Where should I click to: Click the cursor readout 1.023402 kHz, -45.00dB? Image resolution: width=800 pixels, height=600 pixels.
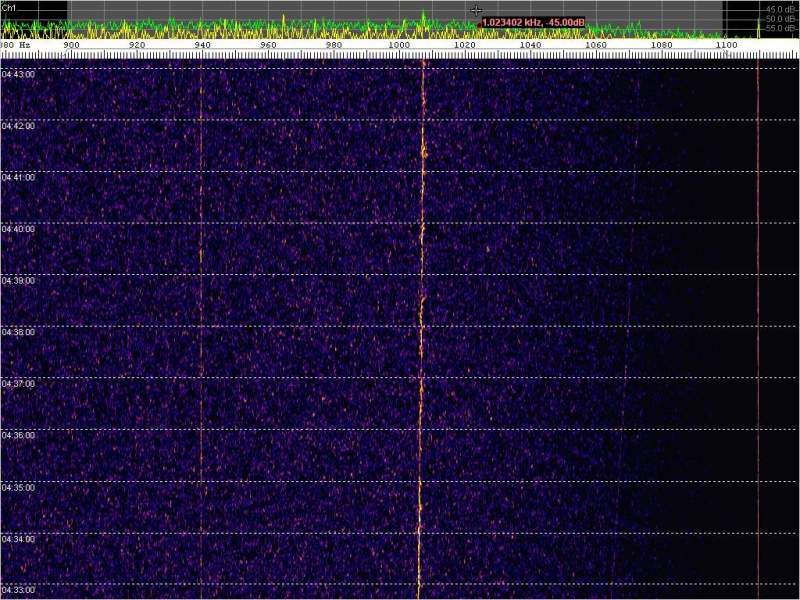point(533,22)
